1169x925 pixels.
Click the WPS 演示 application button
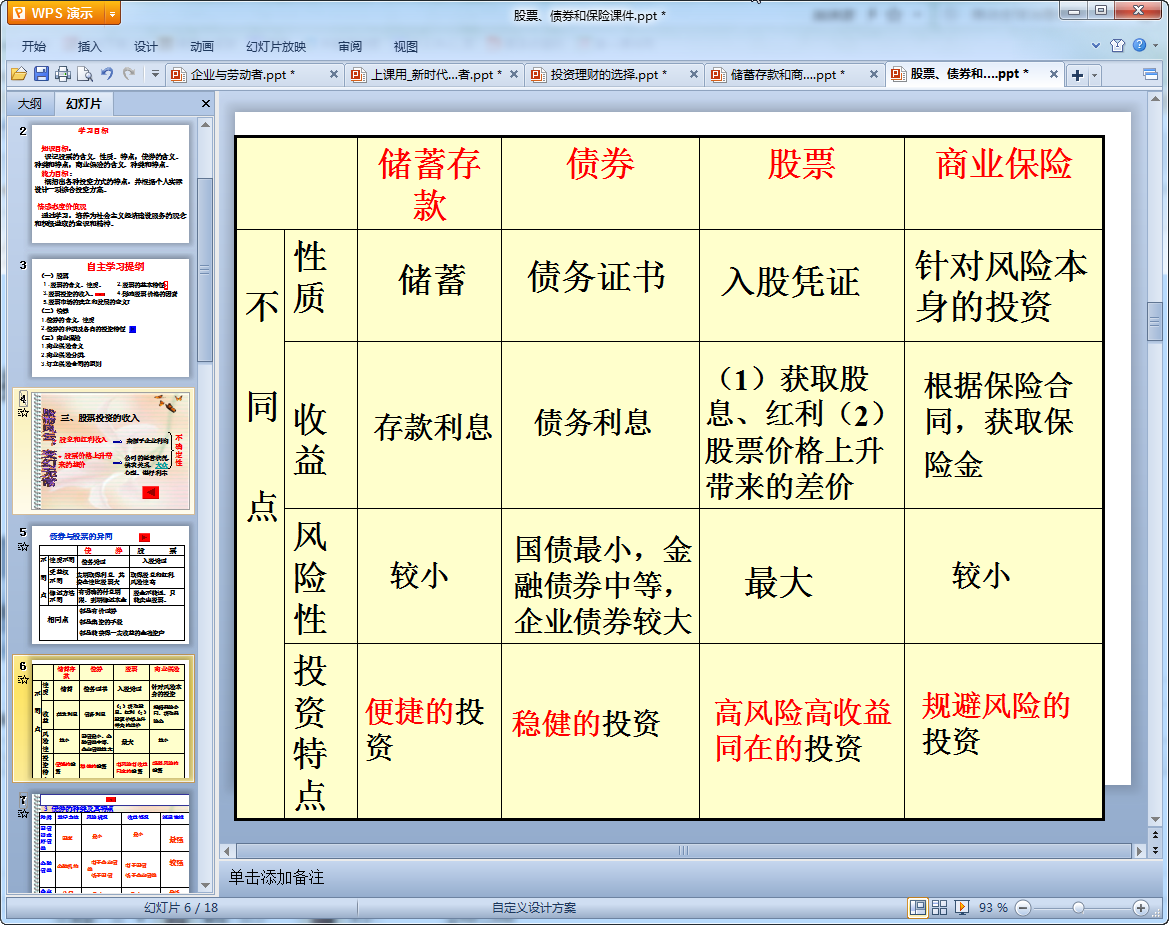[57, 13]
